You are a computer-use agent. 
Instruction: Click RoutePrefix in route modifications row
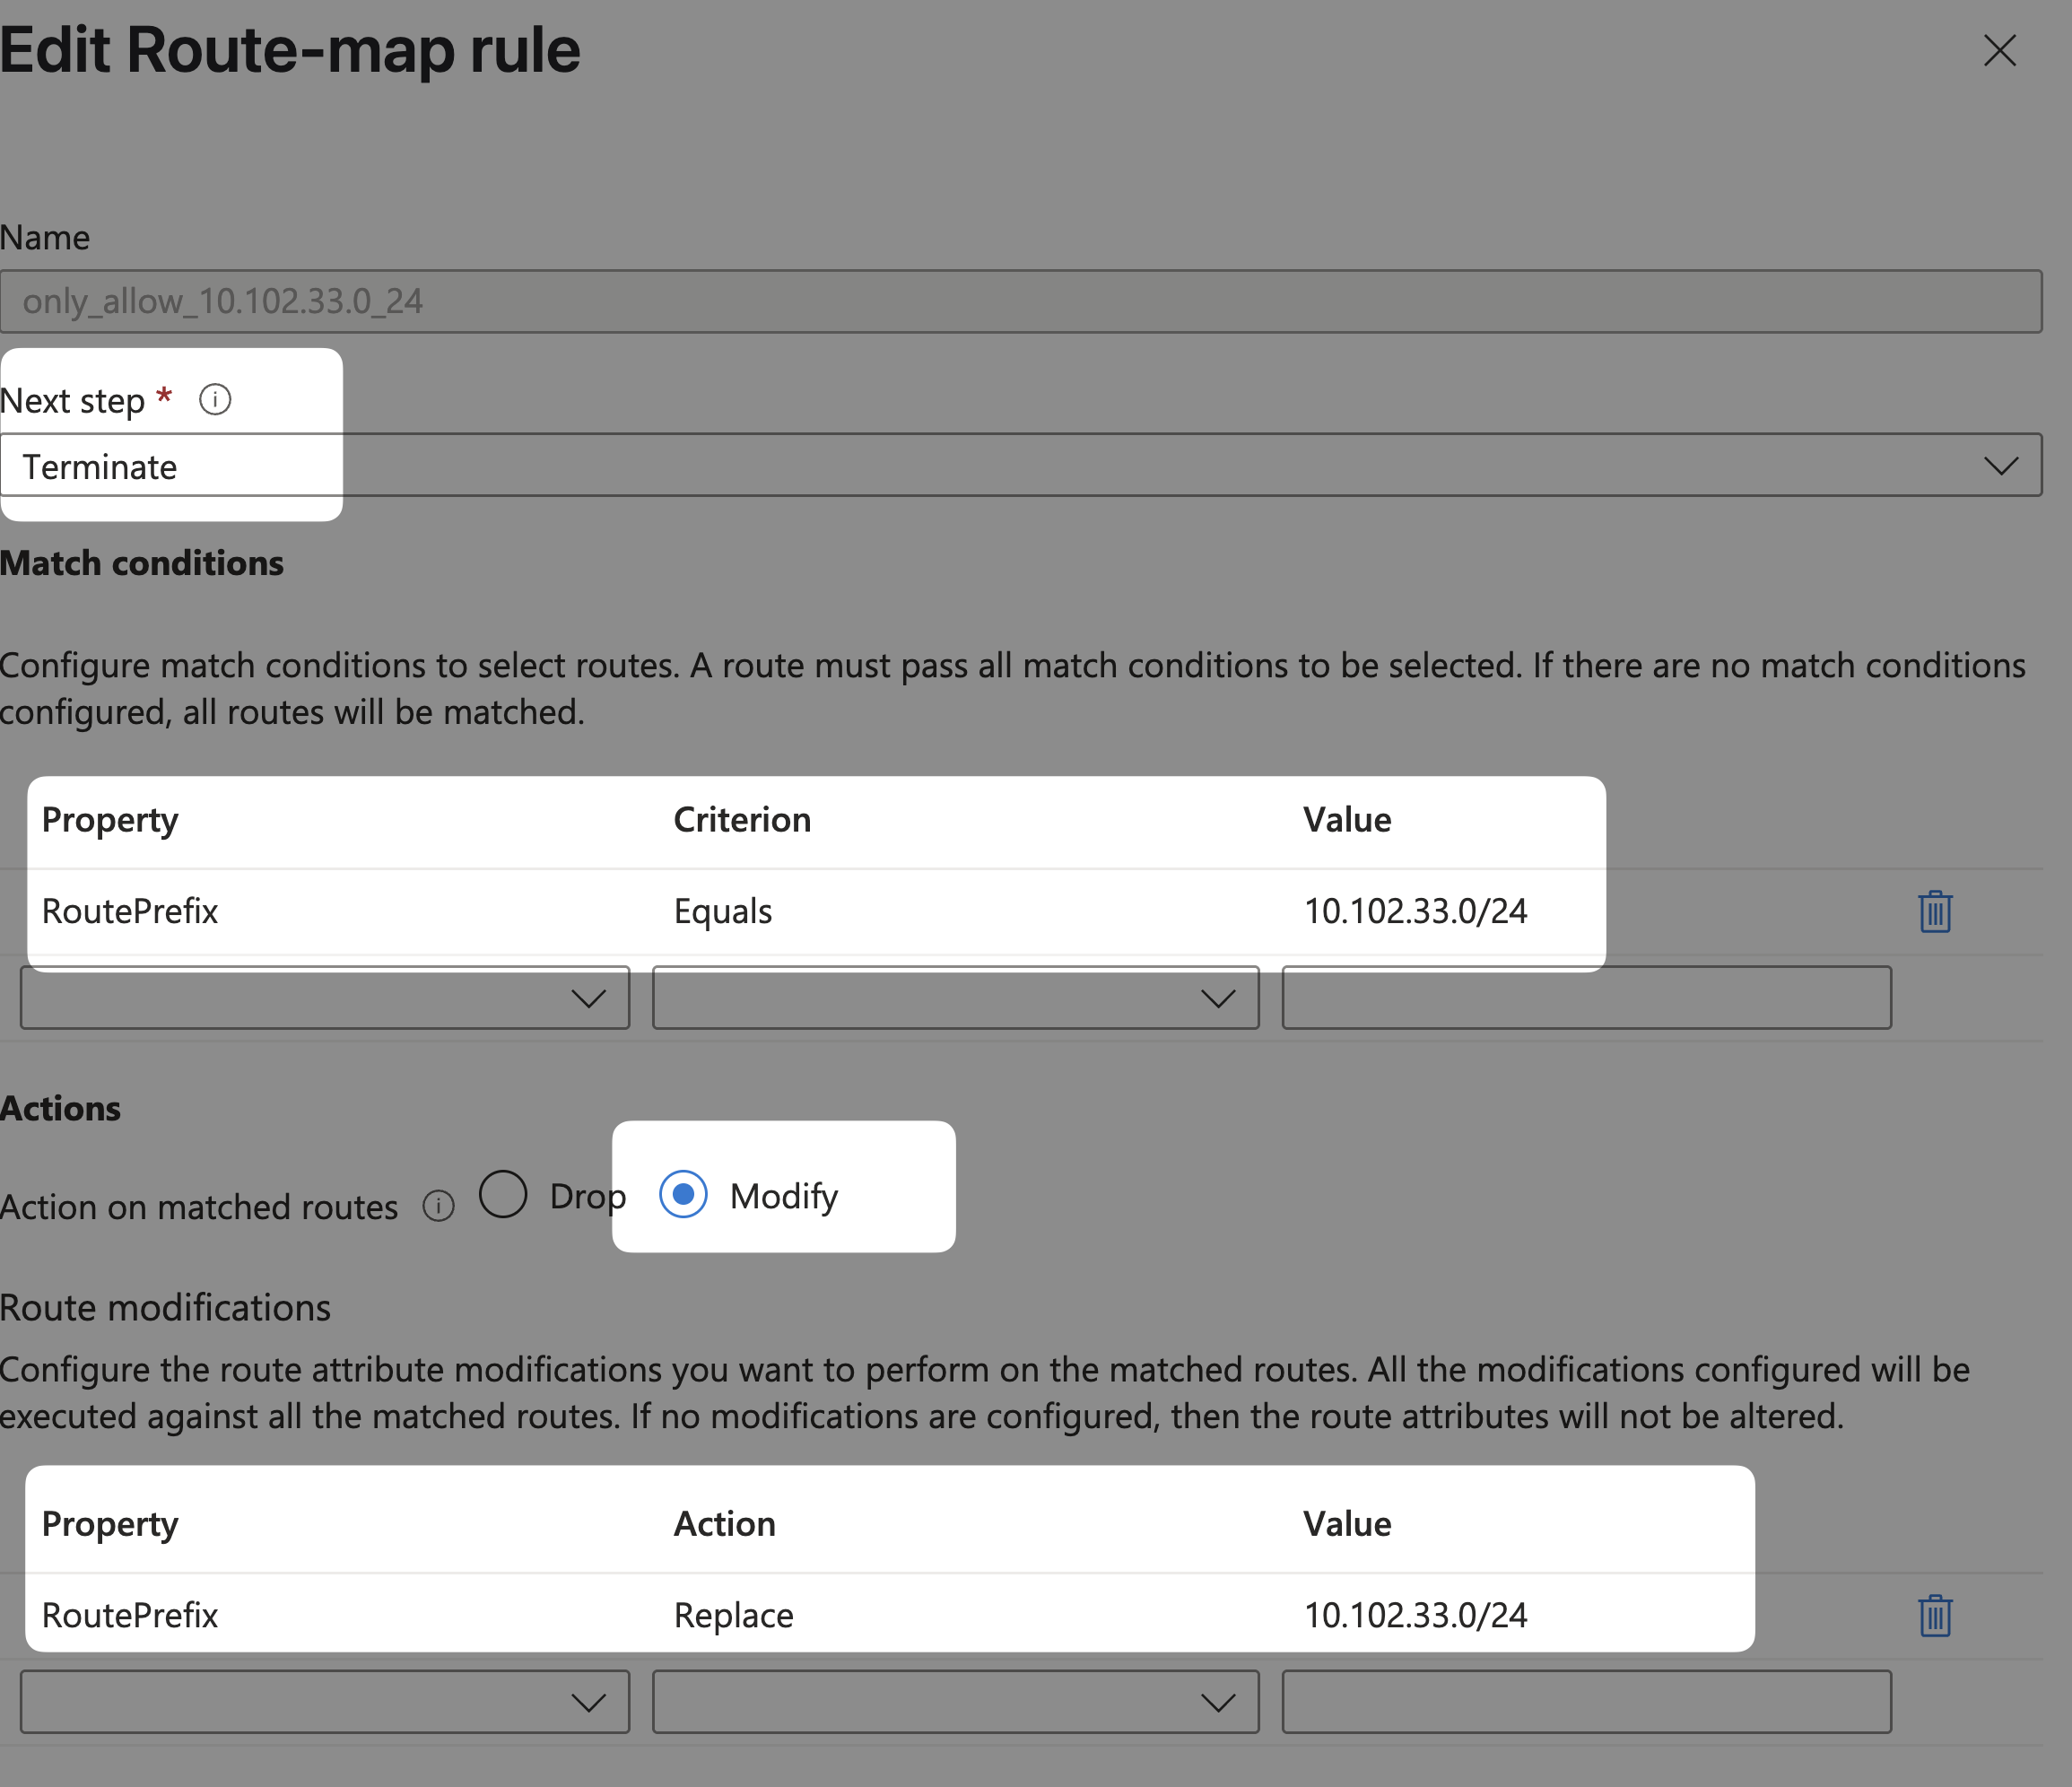130,1615
